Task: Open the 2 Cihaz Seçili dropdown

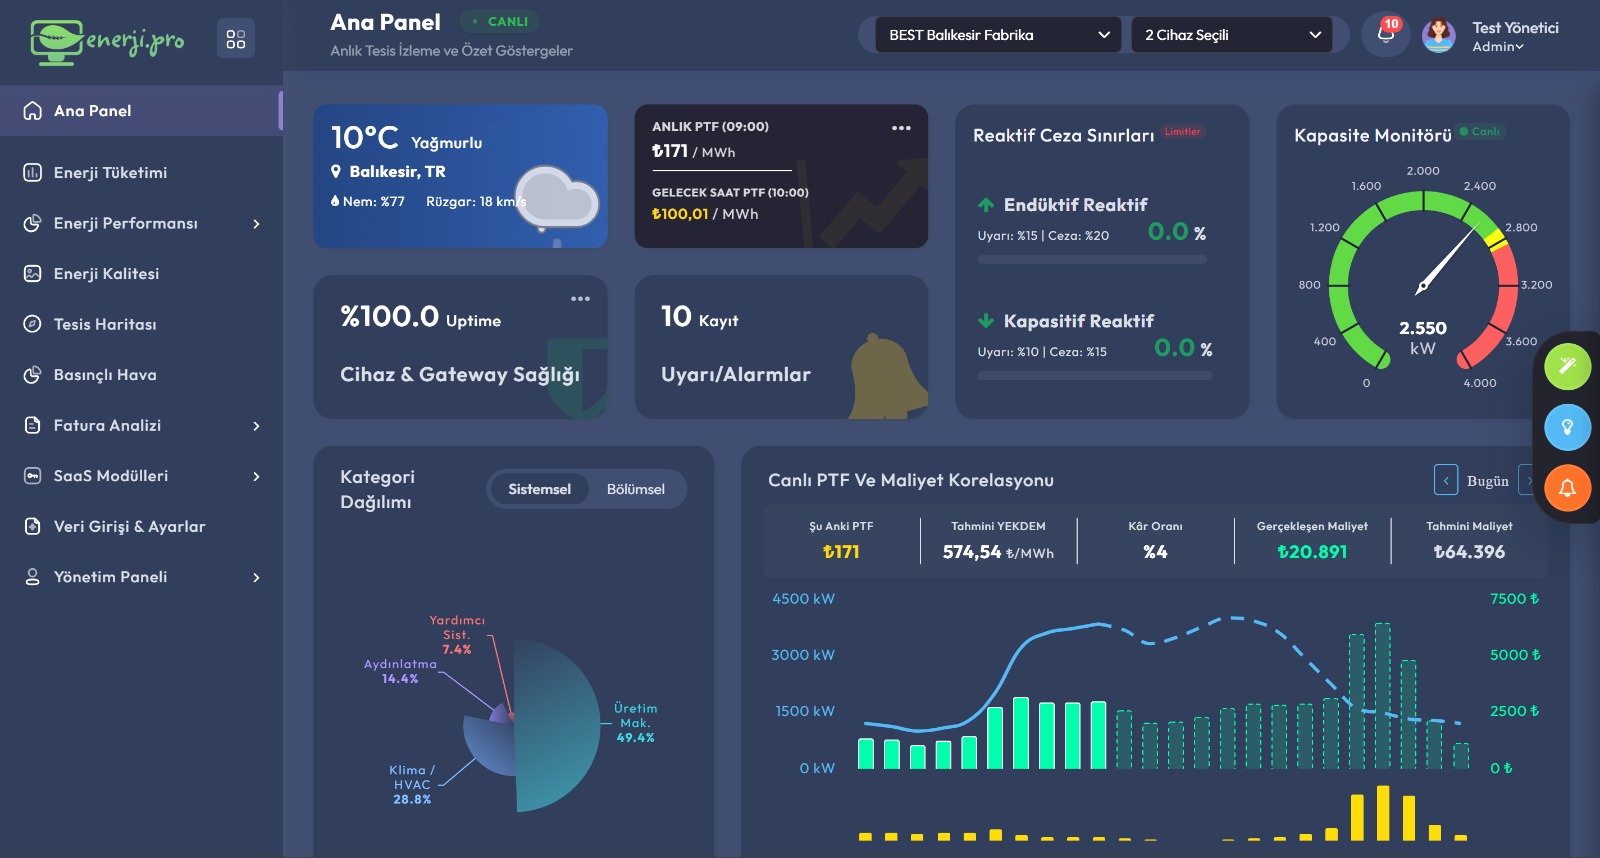Action: 1231,35
